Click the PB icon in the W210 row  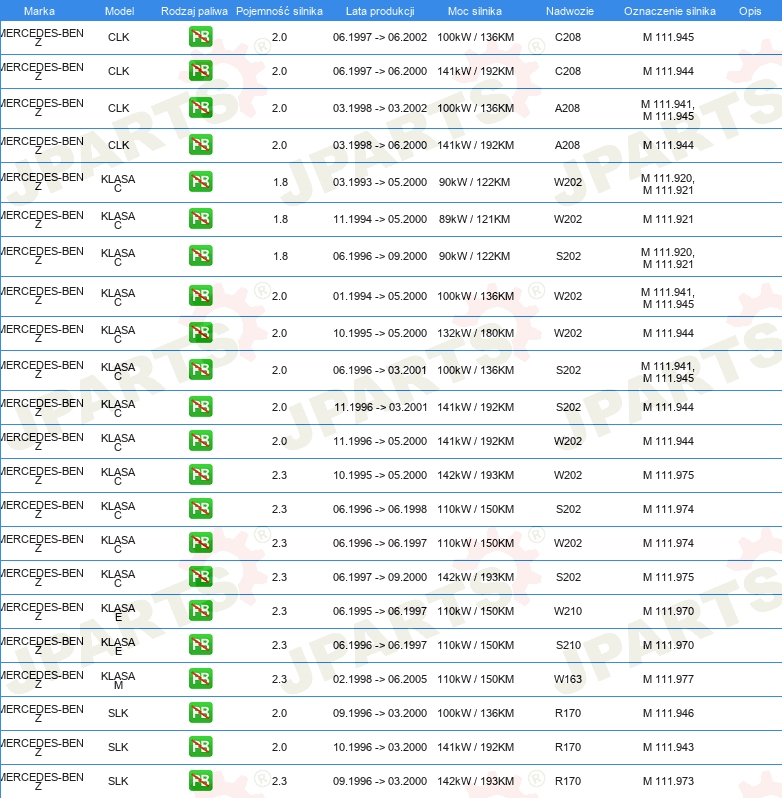(200, 611)
